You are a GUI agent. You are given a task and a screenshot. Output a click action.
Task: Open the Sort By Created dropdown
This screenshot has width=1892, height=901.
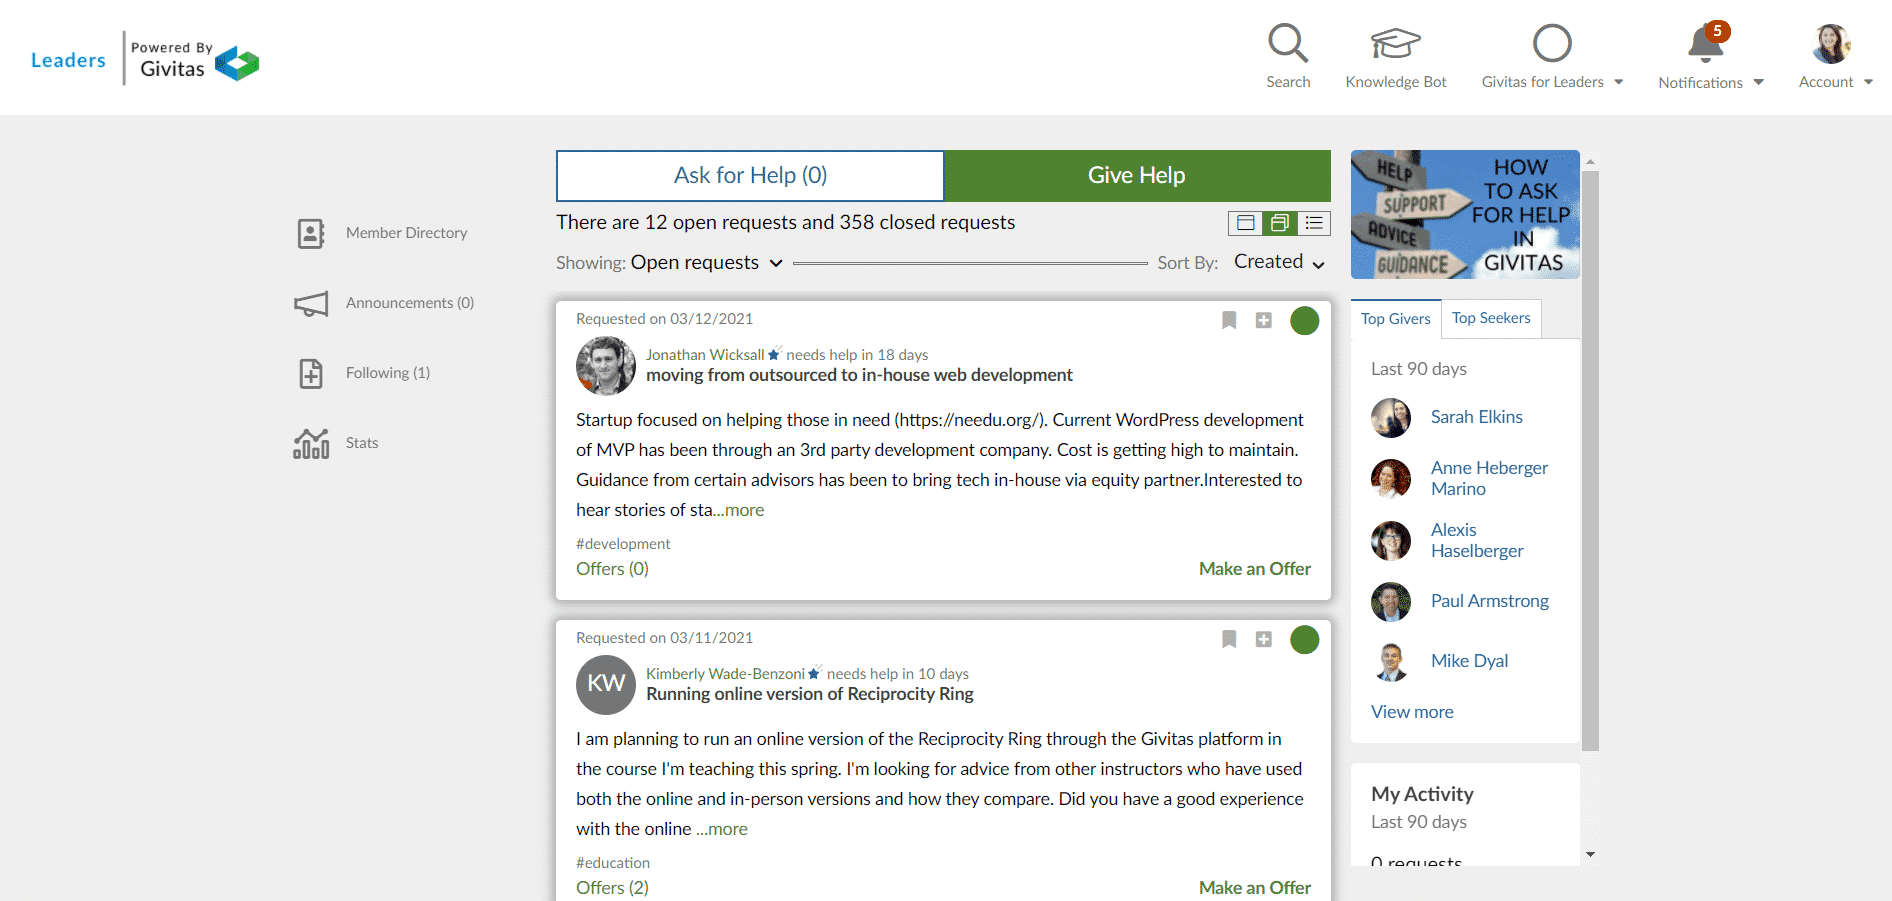(x=1279, y=262)
